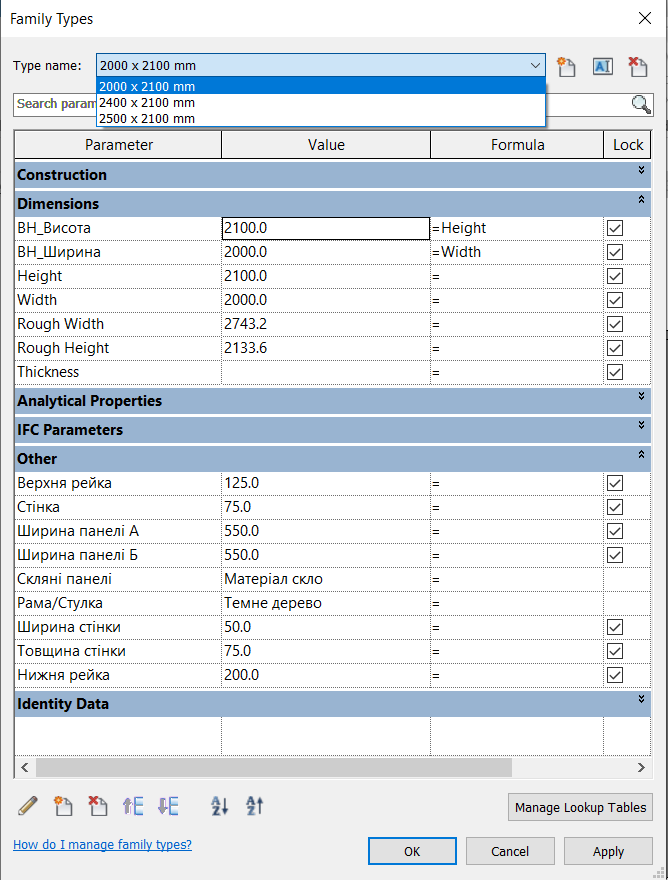Click the Manage Lookup Tables button
668x880 pixels.
click(x=580, y=807)
